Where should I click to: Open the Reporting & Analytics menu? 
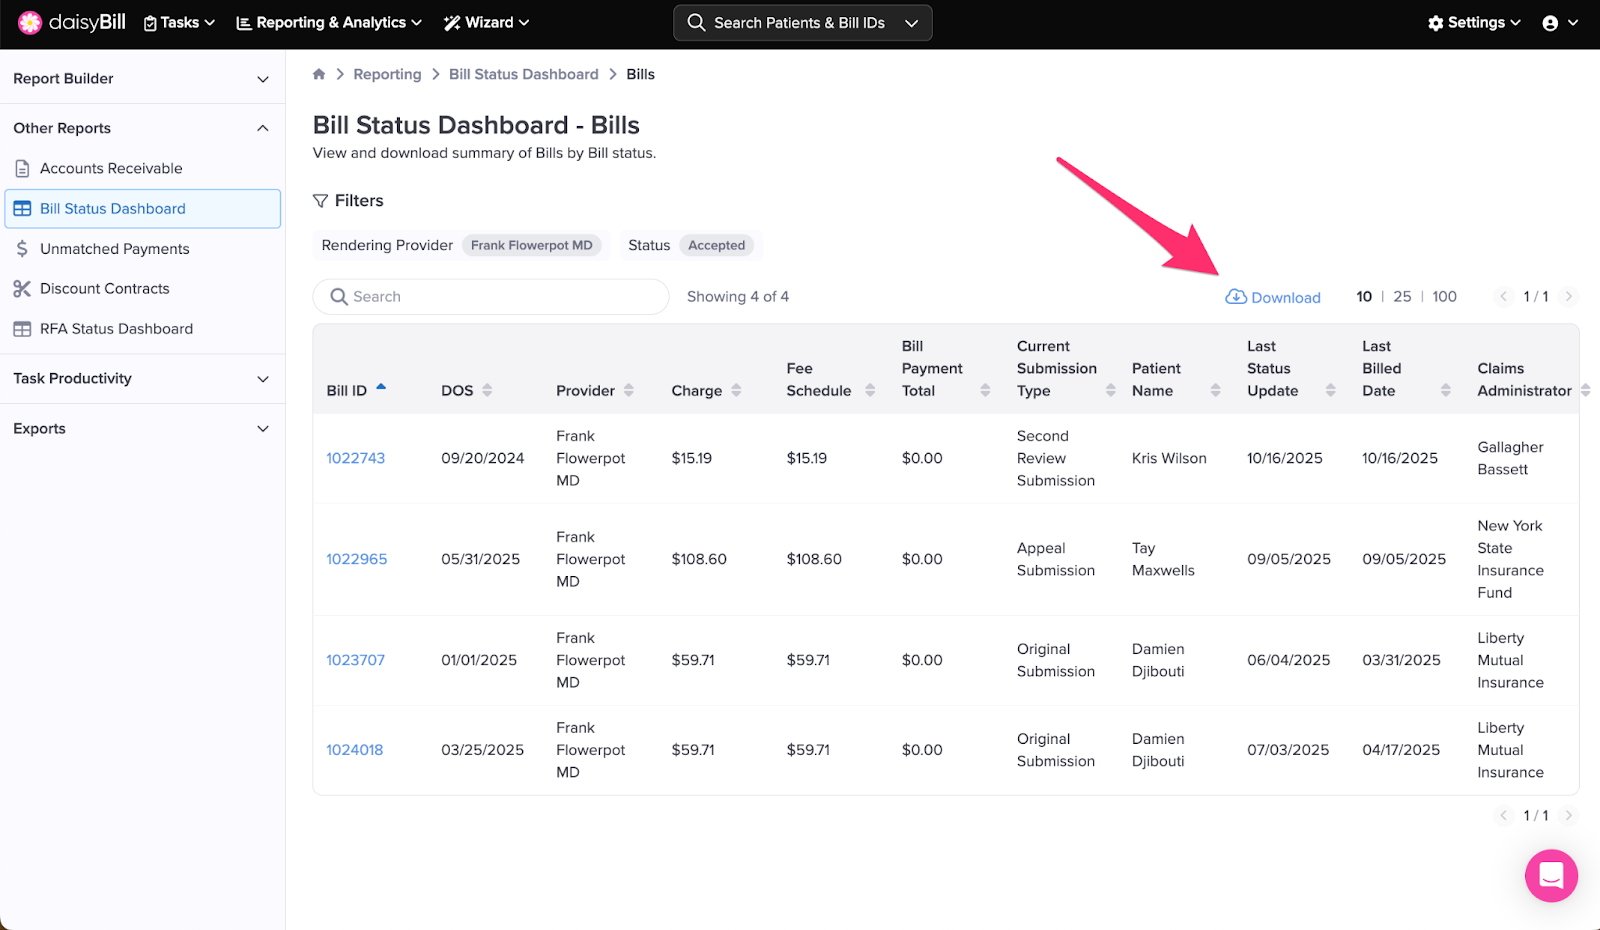pyautogui.click(x=329, y=23)
